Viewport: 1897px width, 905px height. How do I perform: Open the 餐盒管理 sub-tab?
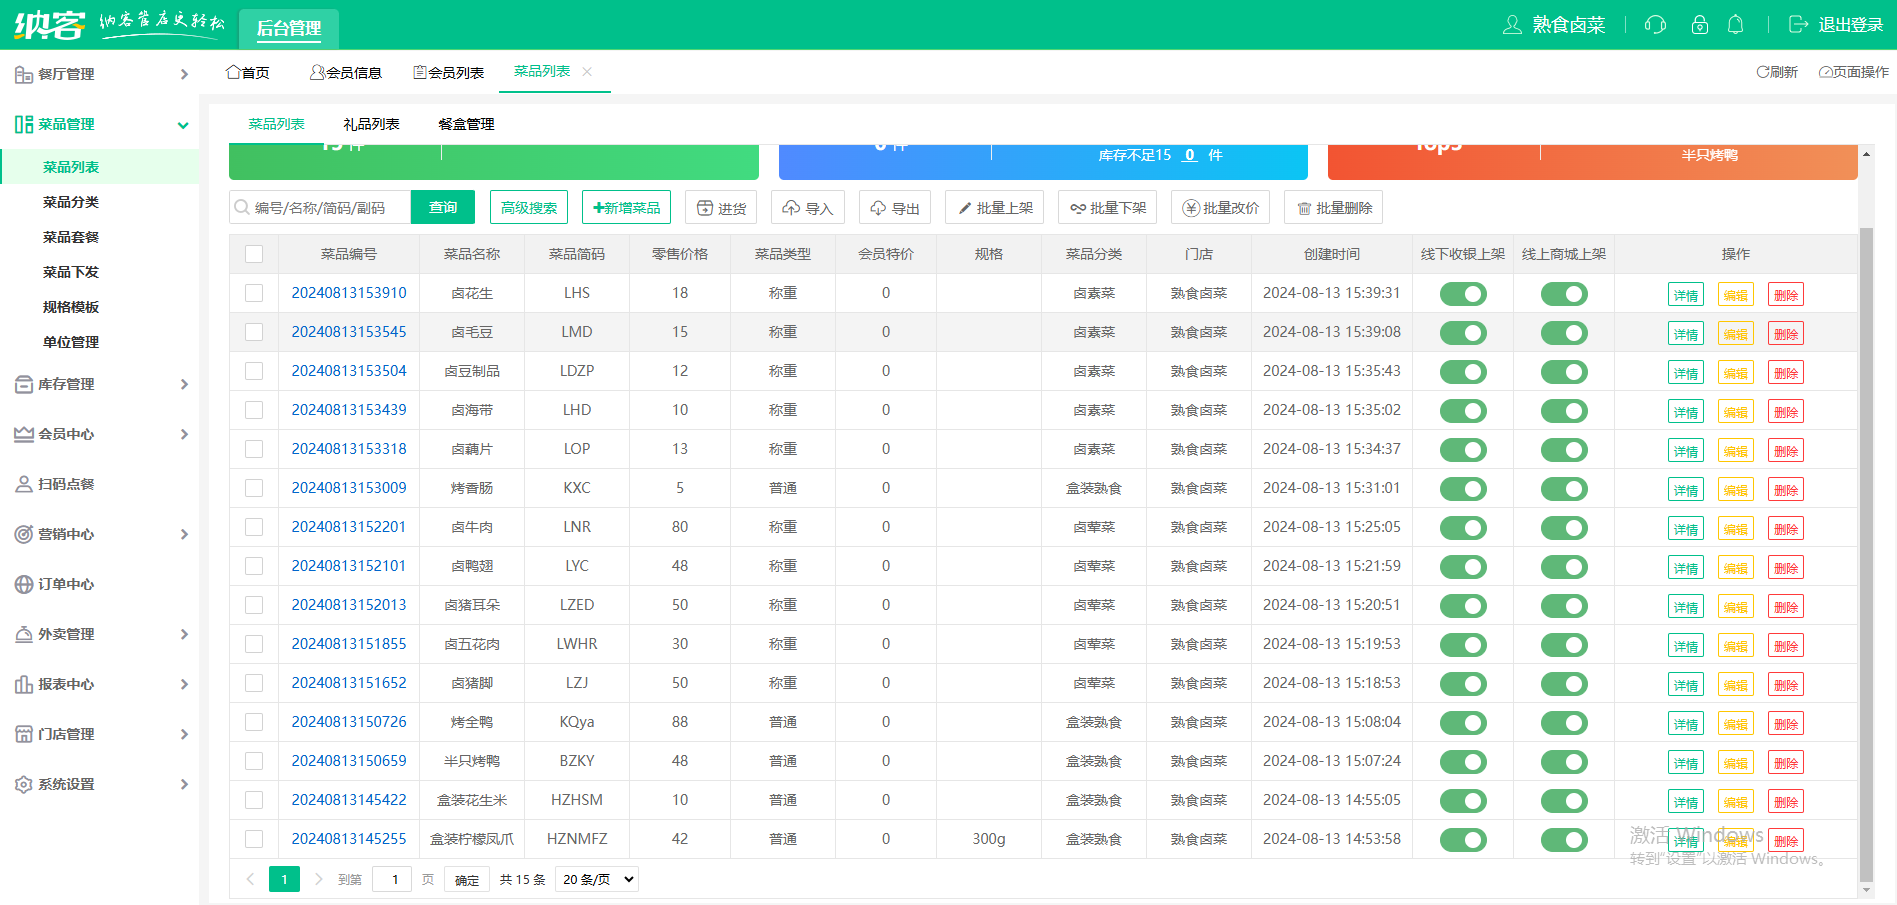point(466,124)
